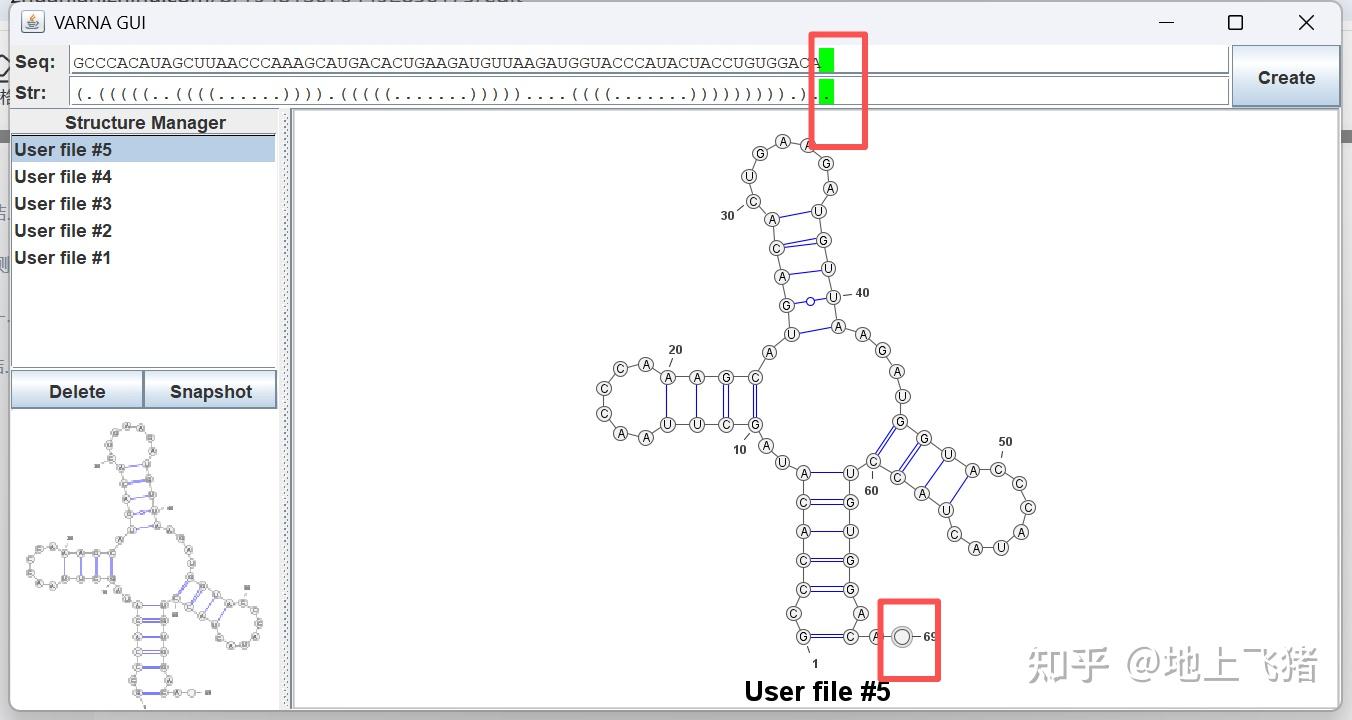
Task: Click the number label 30
Action: tap(727, 216)
